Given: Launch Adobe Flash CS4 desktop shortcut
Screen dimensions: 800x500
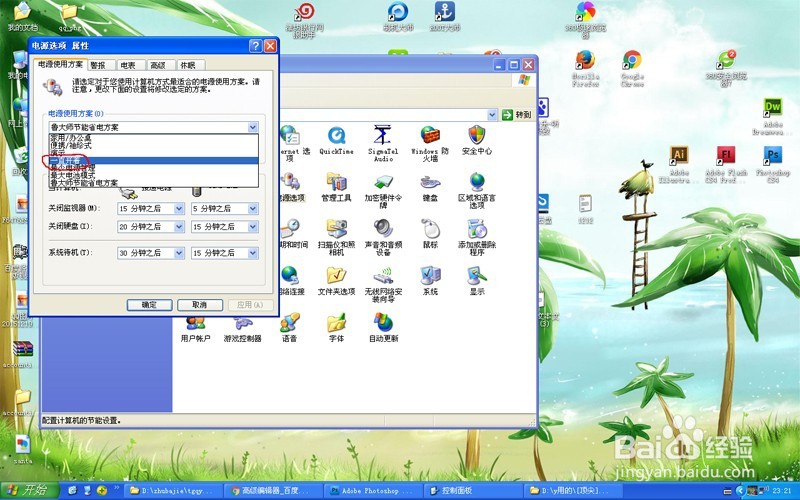Looking at the screenshot, I should point(726,164).
